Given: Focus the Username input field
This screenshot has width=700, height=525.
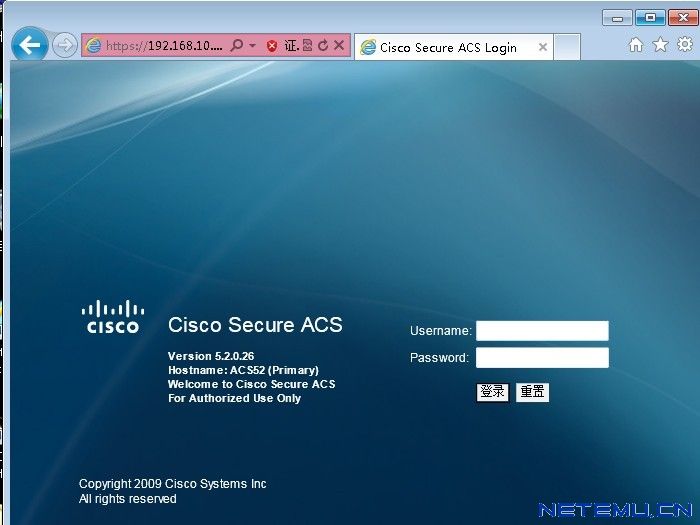Looking at the screenshot, I should [542, 331].
